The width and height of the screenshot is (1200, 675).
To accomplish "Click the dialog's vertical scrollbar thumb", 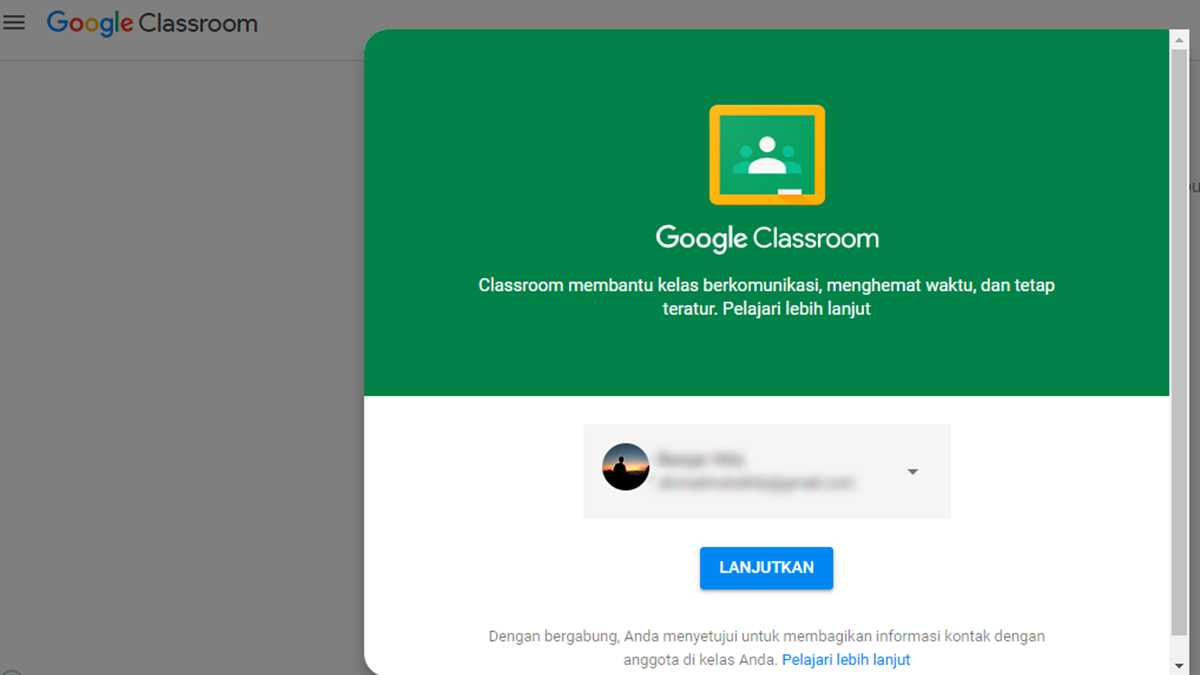I will click(x=1180, y=340).
